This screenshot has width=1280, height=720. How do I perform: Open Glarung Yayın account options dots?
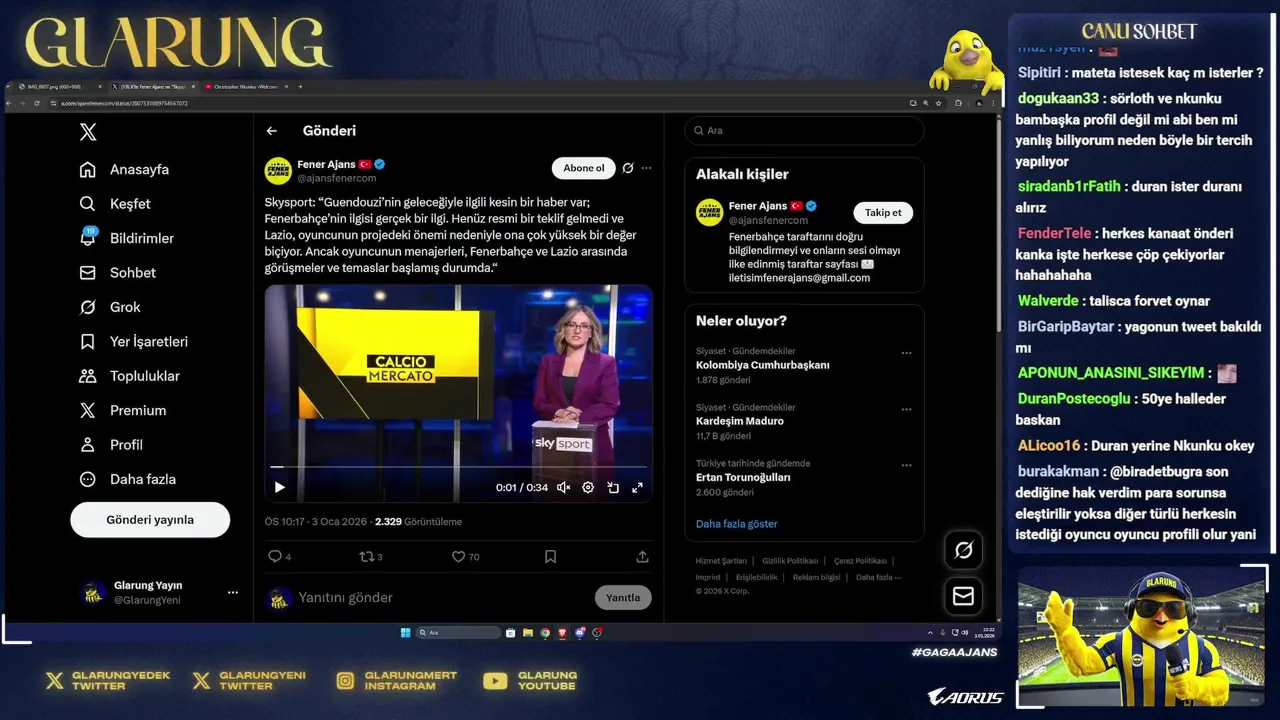233,592
